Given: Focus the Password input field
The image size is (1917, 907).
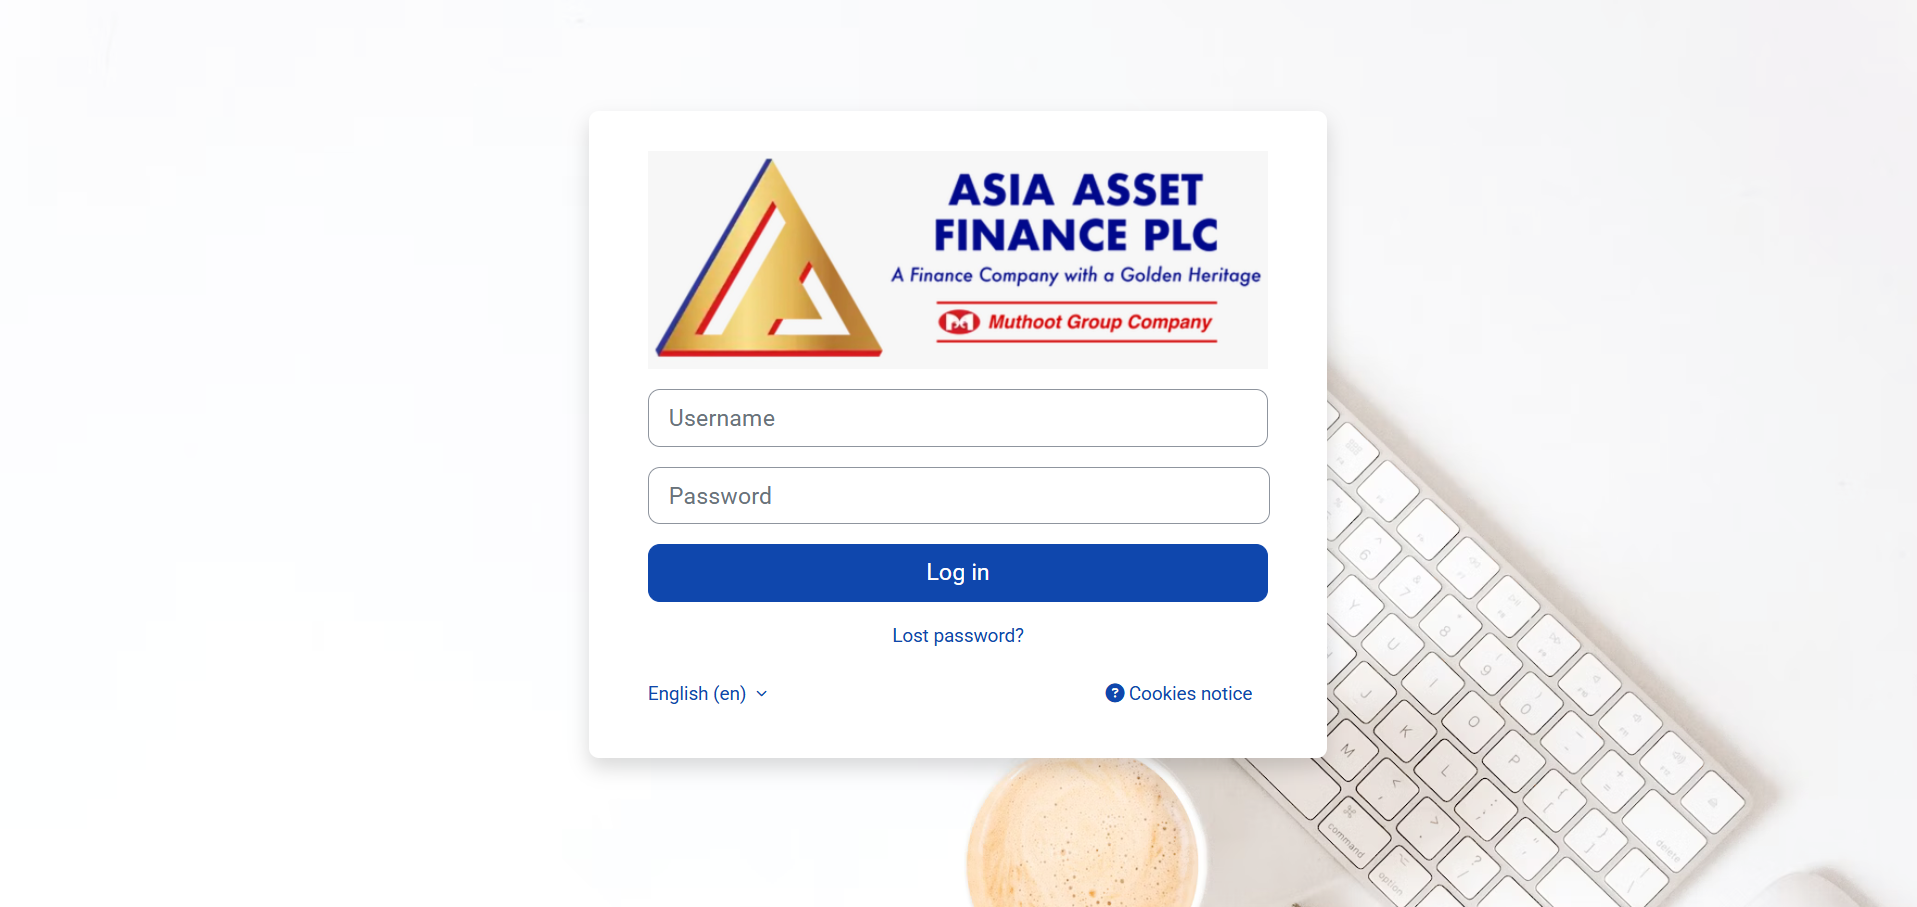Looking at the screenshot, I should 958,496.
